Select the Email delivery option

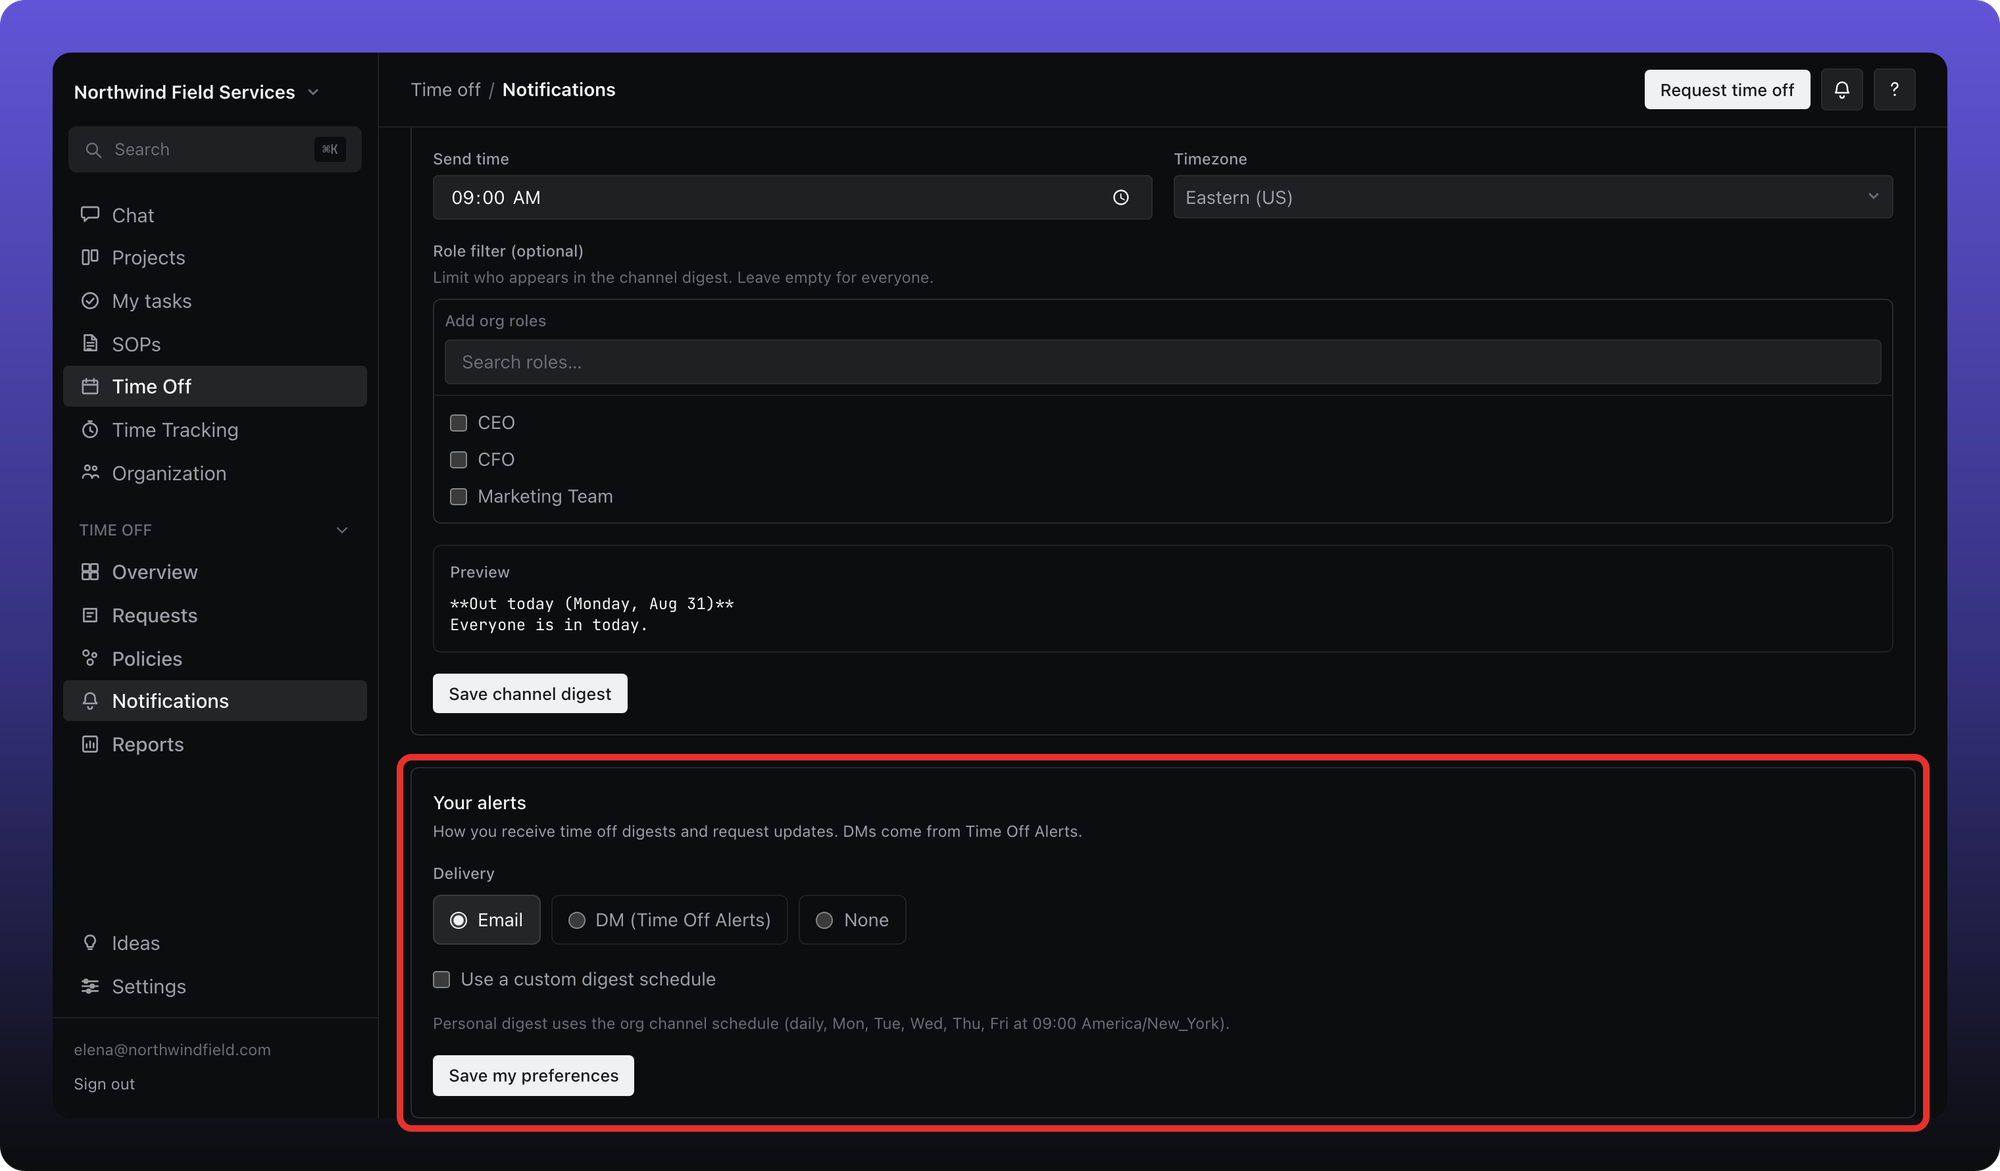point(486,920)
